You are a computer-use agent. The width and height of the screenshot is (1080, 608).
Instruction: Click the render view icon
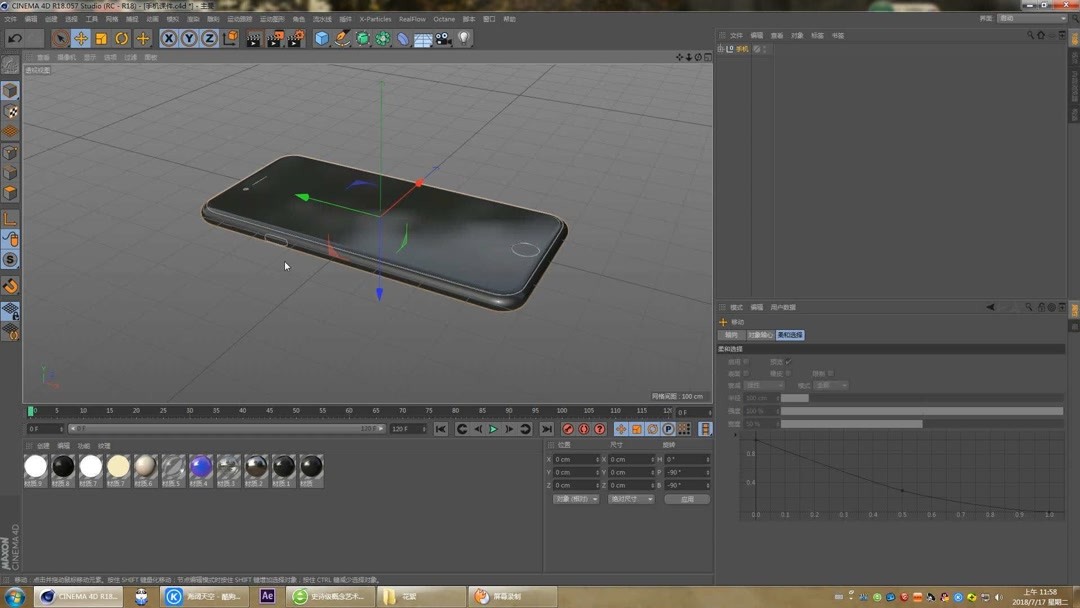[253, 38]
